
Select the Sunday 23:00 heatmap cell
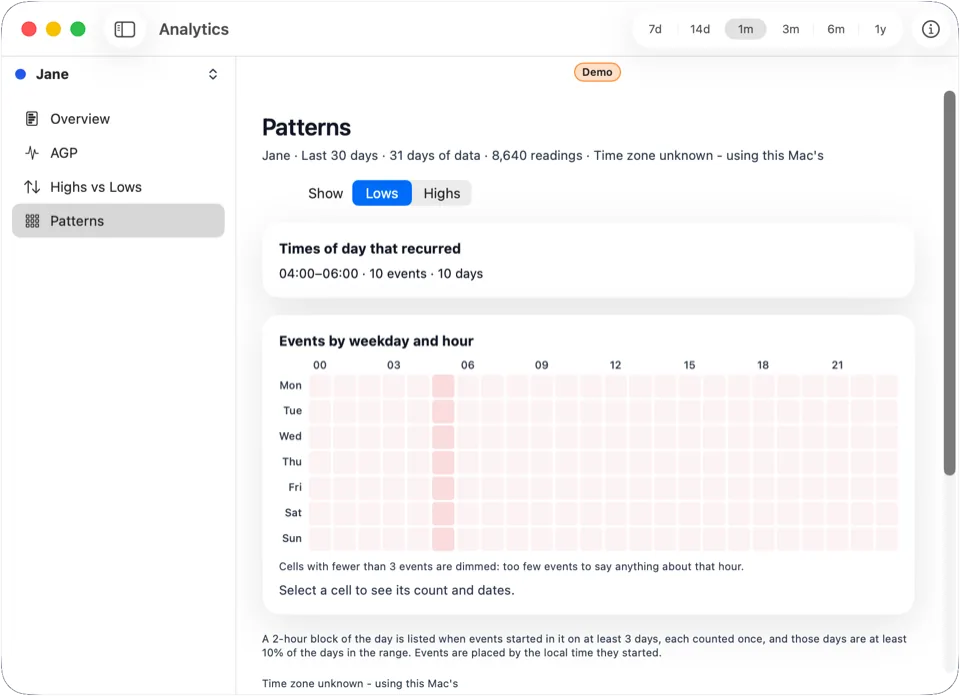(887, 539)
